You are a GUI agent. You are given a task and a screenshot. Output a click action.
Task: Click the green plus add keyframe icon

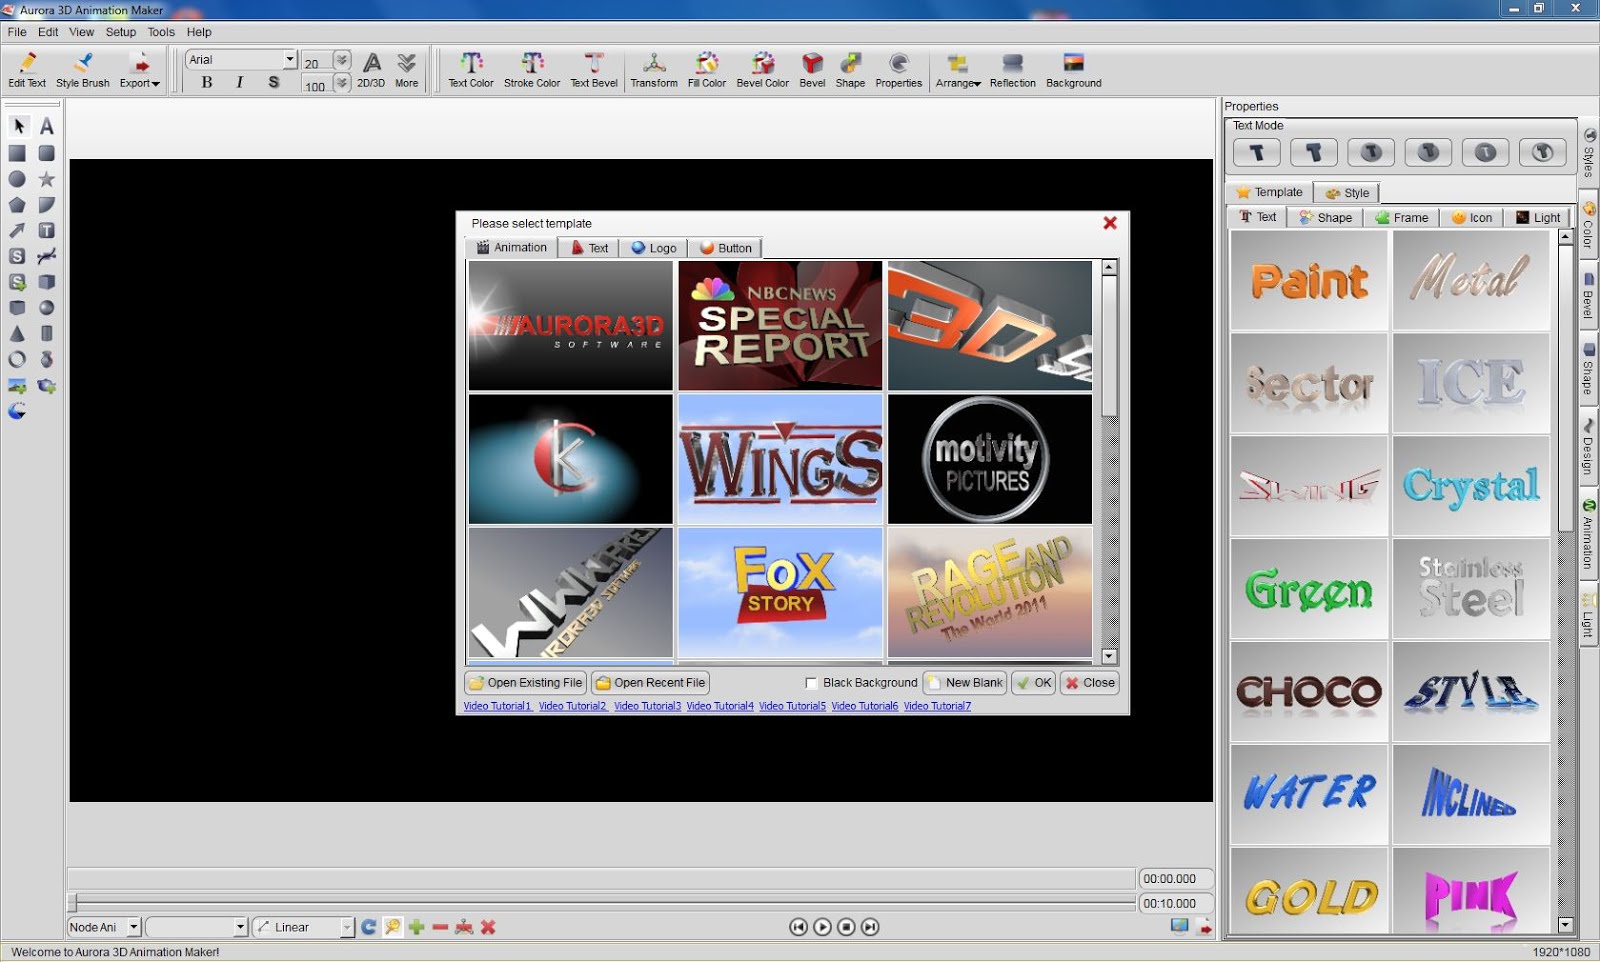point(417,927)
